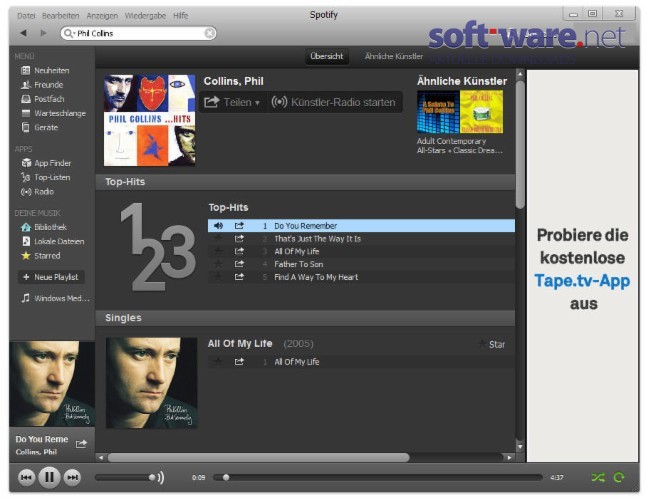Open Top-Listen in the sidebar

(x=46, y=178)
